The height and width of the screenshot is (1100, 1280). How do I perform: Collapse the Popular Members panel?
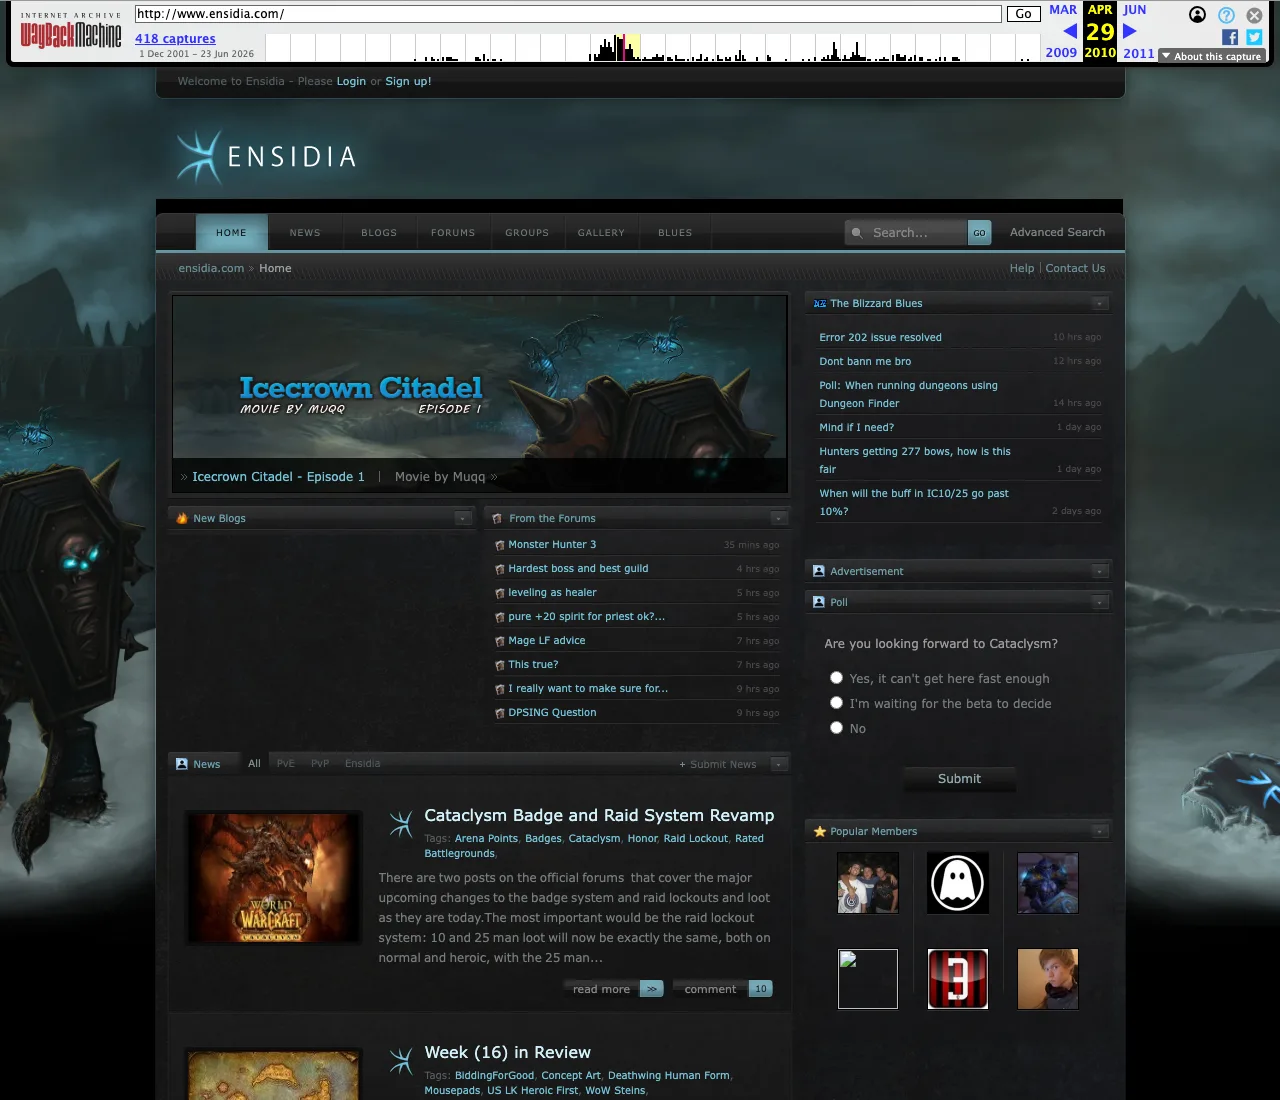[1100, 831]
